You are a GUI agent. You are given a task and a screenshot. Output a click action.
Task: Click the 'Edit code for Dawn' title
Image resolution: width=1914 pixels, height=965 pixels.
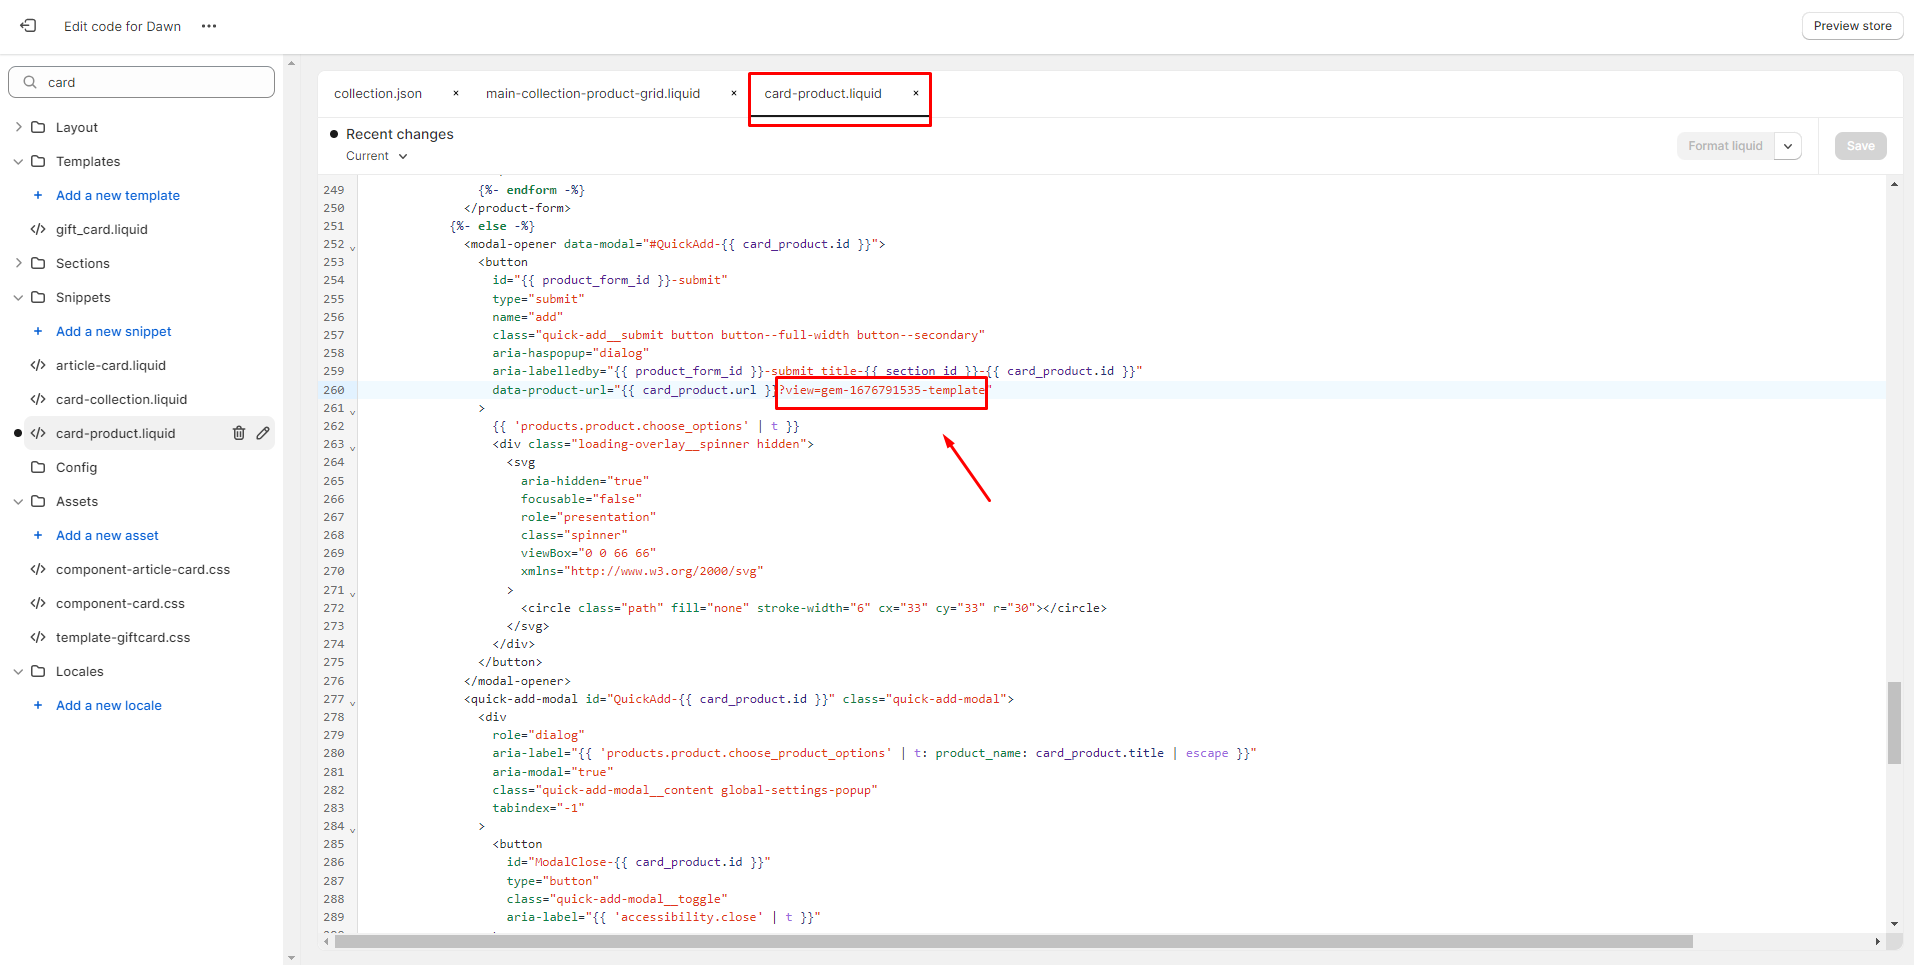pos(122,26)
